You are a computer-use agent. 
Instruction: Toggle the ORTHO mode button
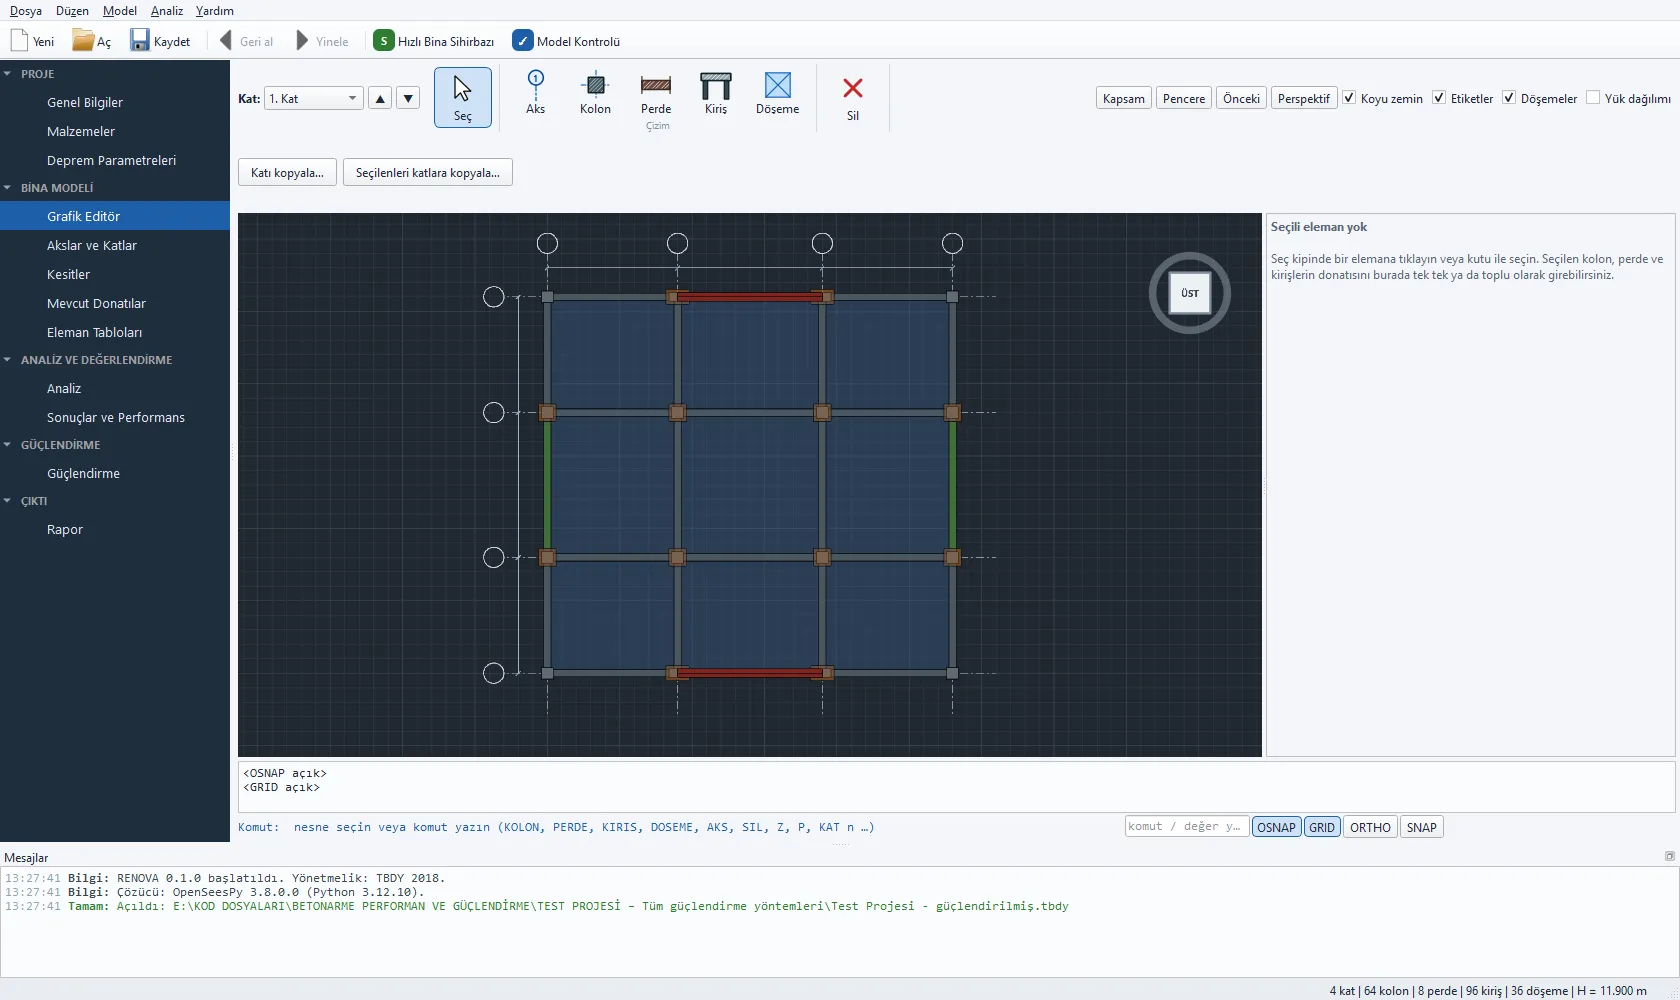(x=1370, y=827)
